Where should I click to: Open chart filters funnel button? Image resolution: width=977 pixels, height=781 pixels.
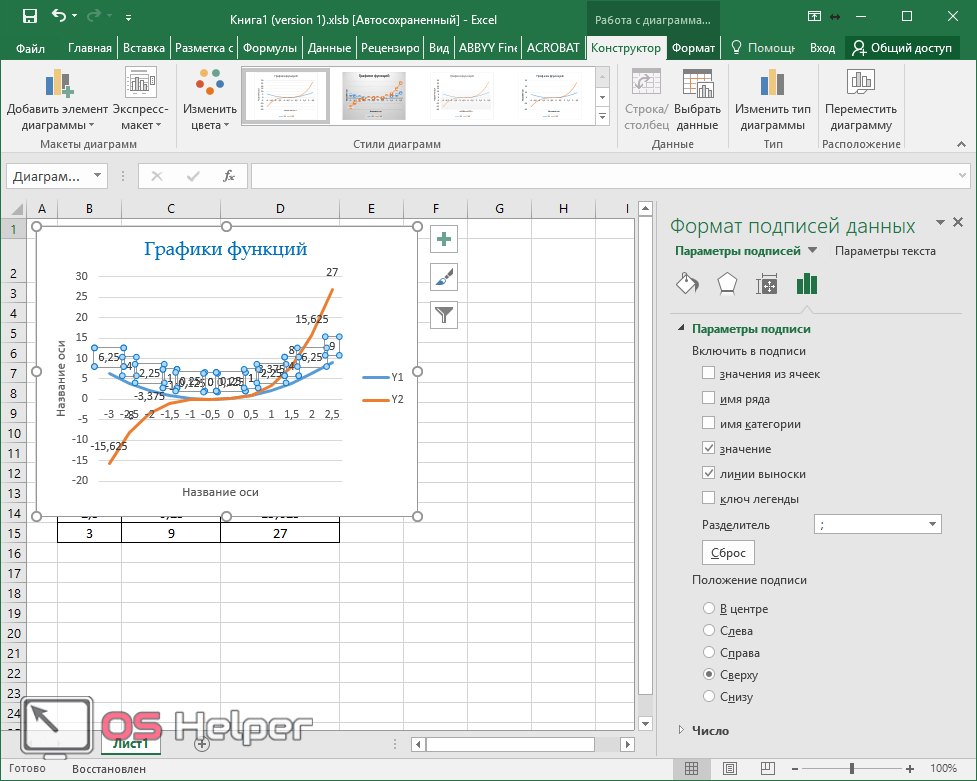click(444, 315)
